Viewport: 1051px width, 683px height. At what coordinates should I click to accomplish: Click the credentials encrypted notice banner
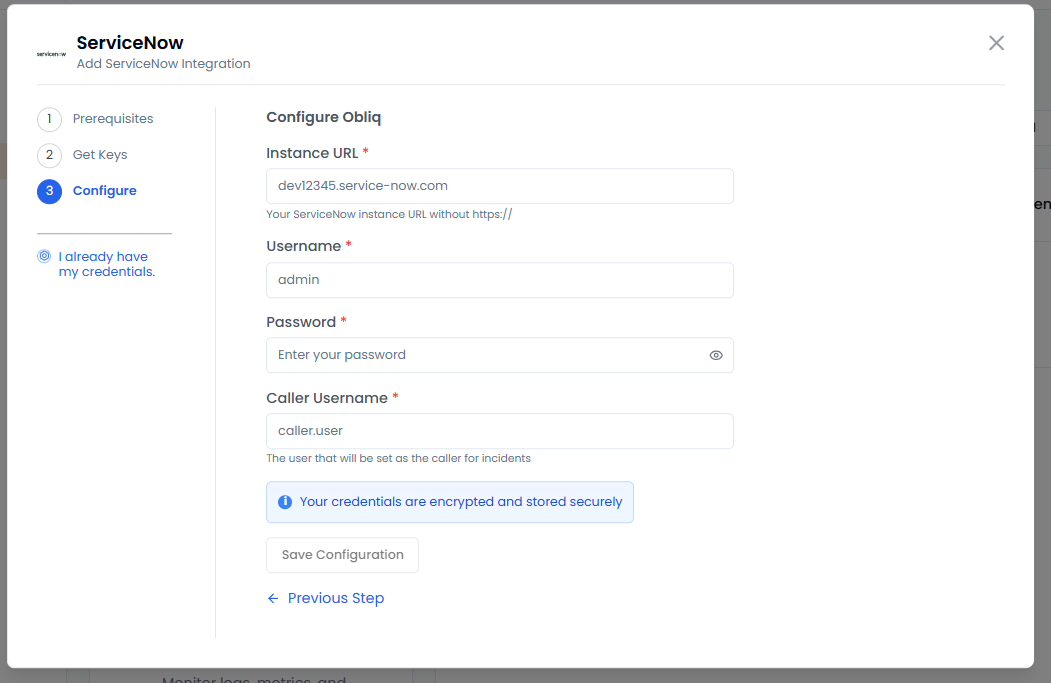click(x=460, y=502)
